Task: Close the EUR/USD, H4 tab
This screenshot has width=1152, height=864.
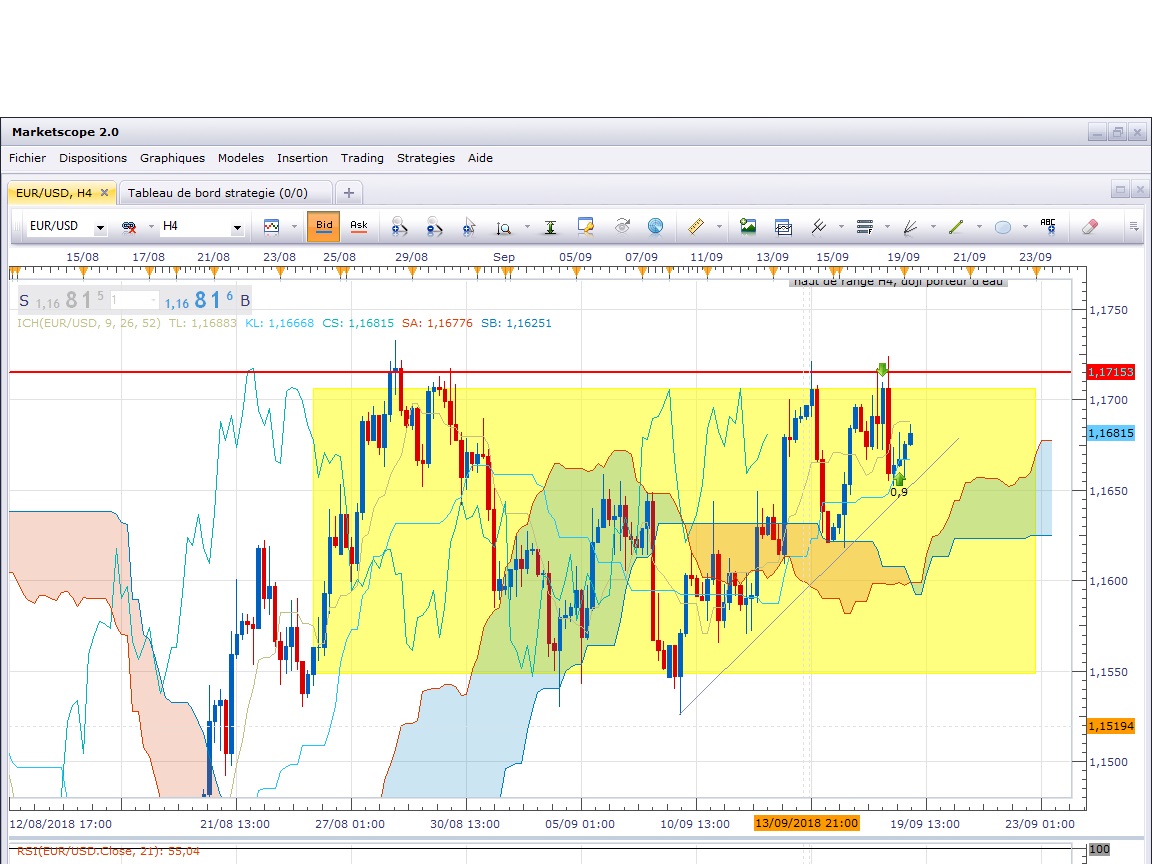Action: [x=104, y=193]
